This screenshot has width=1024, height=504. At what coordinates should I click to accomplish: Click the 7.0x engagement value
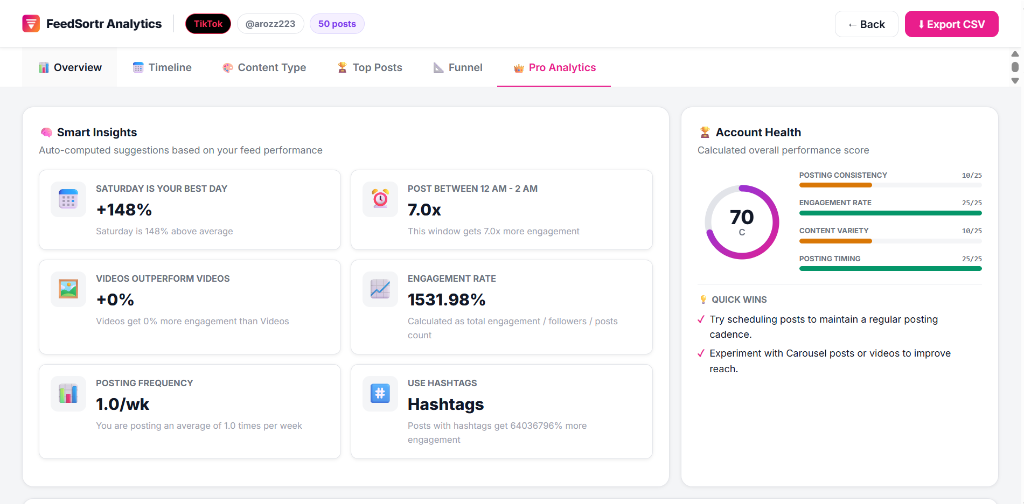point(424,210)
